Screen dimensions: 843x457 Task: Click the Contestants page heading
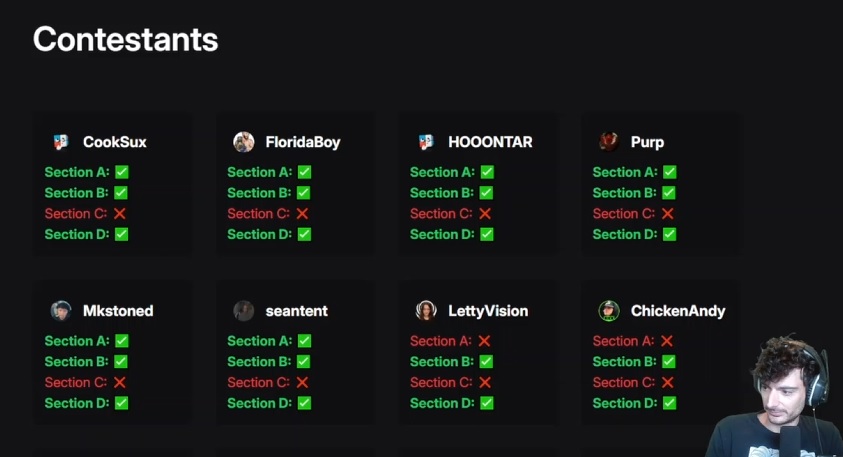(x=125, y=39)
